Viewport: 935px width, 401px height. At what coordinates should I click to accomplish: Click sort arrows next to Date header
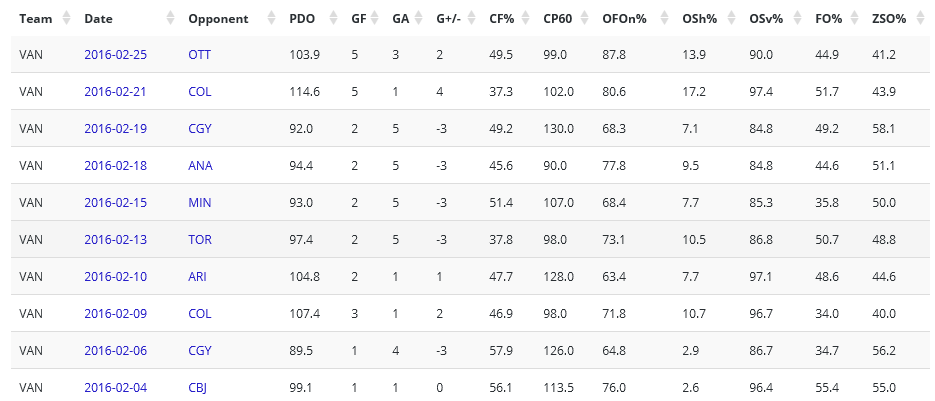pyautogui.click(x=169, y=19)
